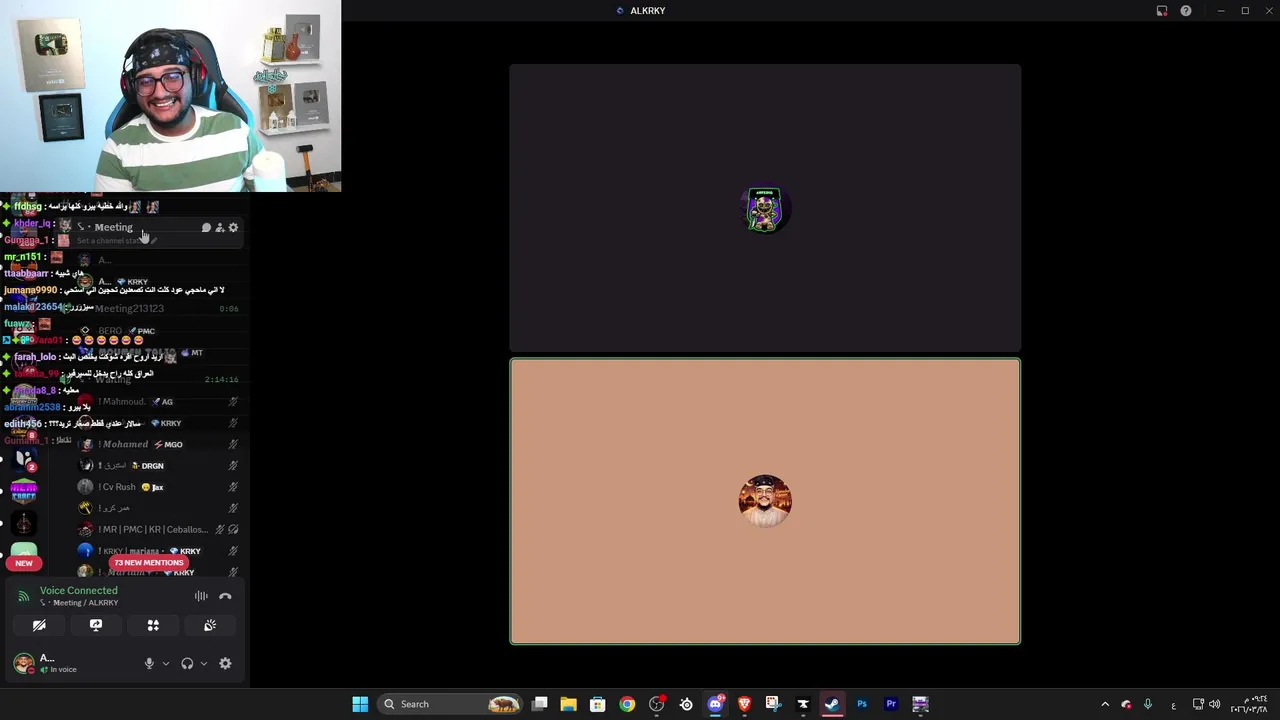
Task: Create invite for Meeting channel
Action: click(x=220, y=228)
